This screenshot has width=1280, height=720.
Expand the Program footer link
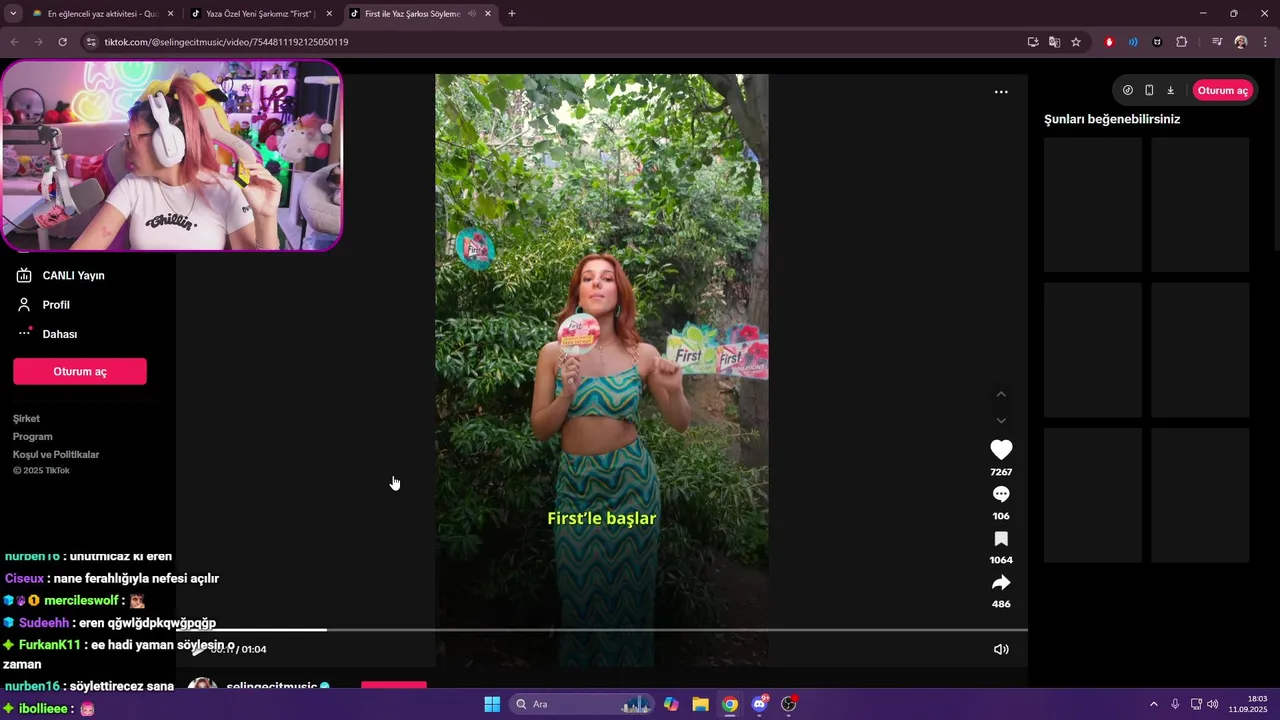click(x=33, y=437)
